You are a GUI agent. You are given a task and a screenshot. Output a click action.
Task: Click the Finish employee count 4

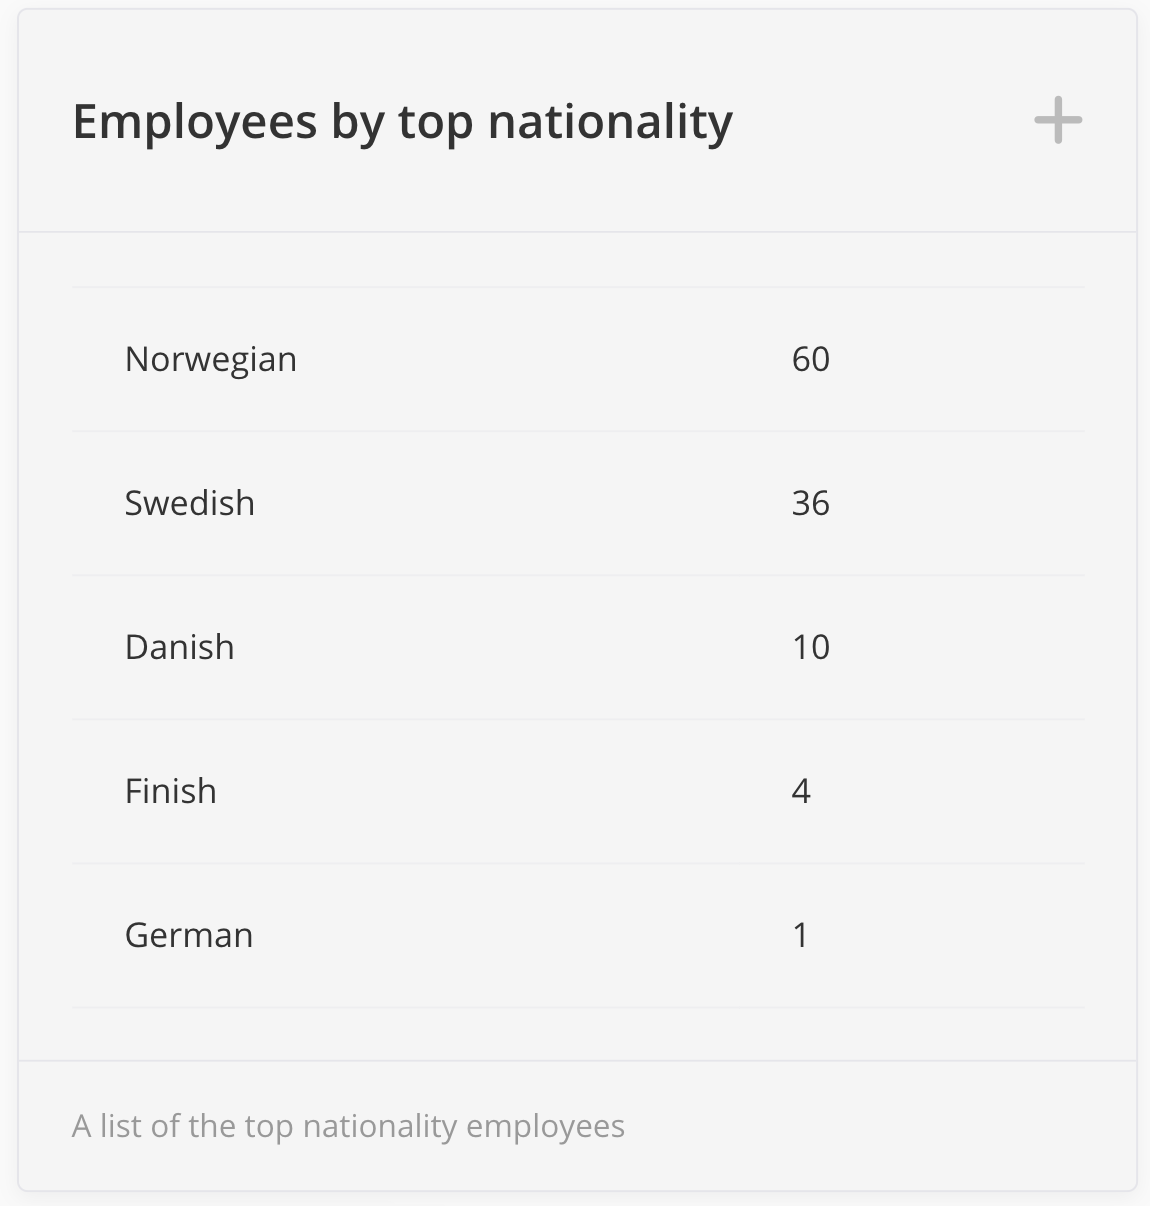[800, 791]
